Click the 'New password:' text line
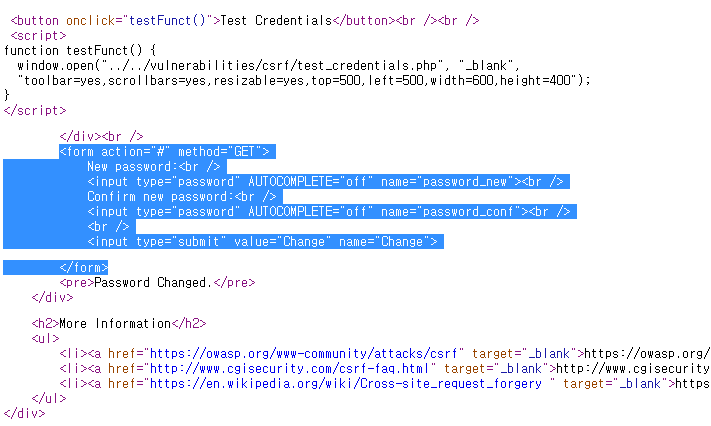 tap(154, 166)
